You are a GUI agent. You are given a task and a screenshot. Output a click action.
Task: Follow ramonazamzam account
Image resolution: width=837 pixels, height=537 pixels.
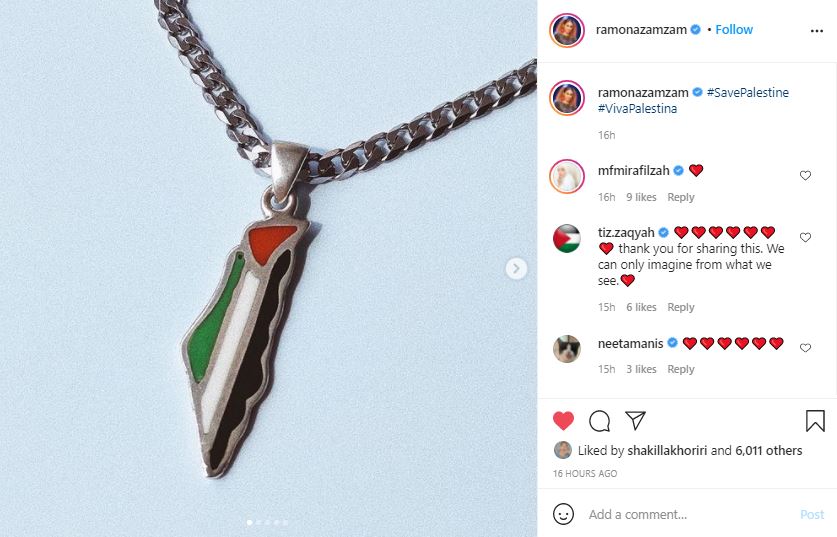734,29
